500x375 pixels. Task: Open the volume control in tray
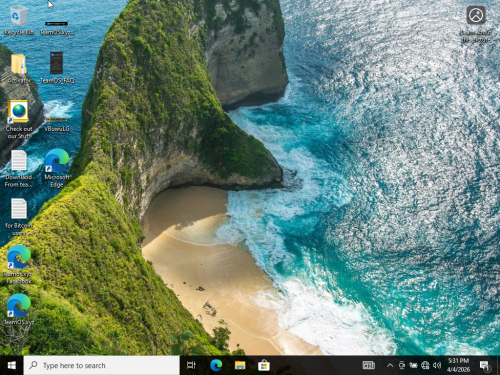tap(437, 365)
